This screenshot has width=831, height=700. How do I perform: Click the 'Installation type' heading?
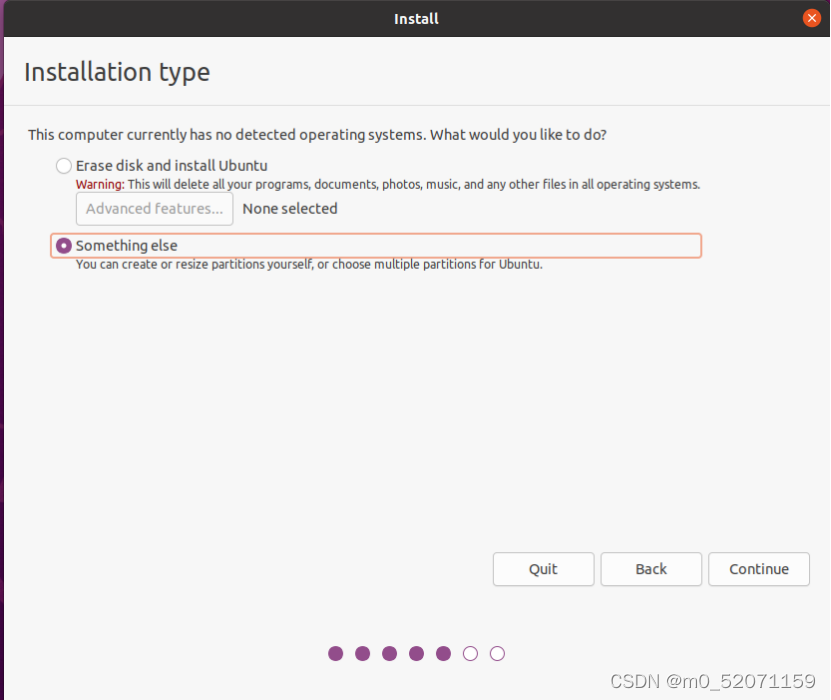(x=117, y=72)
